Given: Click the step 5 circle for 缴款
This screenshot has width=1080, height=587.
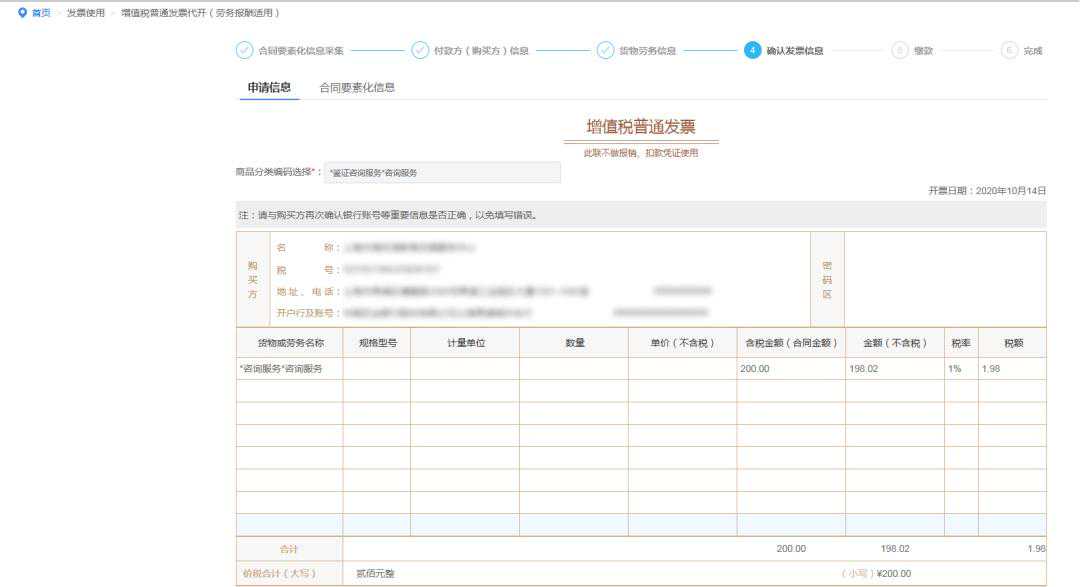Looking at the screenshot, I should click(x=899, y=50).
